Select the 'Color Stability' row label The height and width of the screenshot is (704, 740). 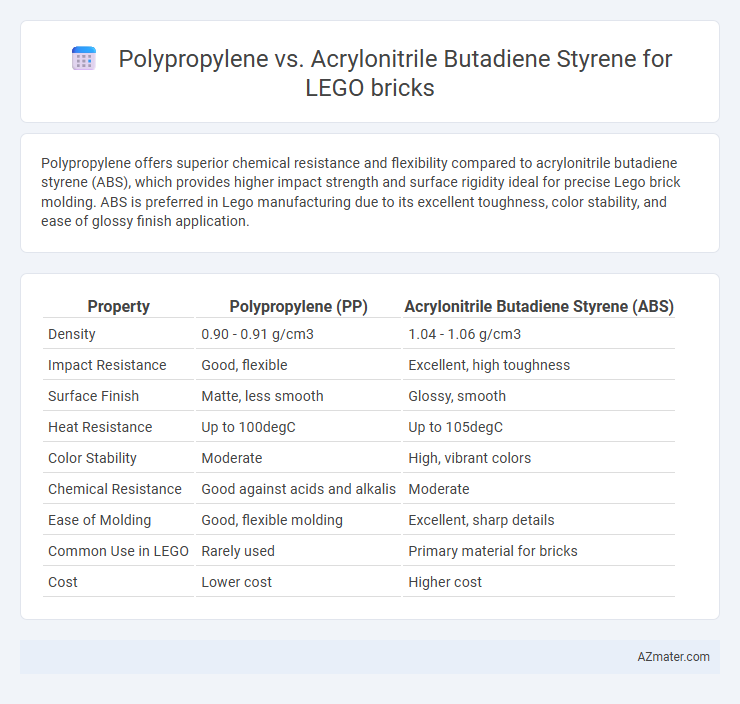[92, 458]
